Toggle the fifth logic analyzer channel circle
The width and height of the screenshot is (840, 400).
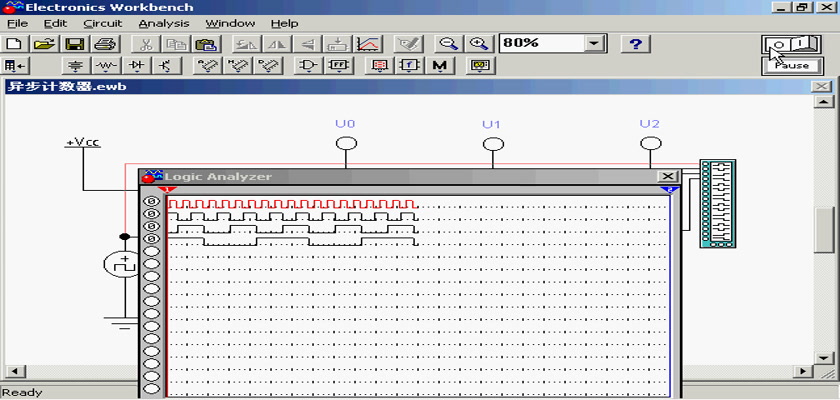pyautogui.click(x=152, y=251)
